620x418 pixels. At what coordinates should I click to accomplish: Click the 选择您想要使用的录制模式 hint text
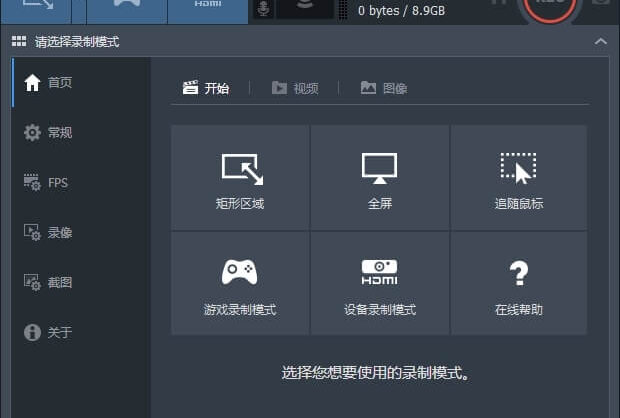click(375, 373)
